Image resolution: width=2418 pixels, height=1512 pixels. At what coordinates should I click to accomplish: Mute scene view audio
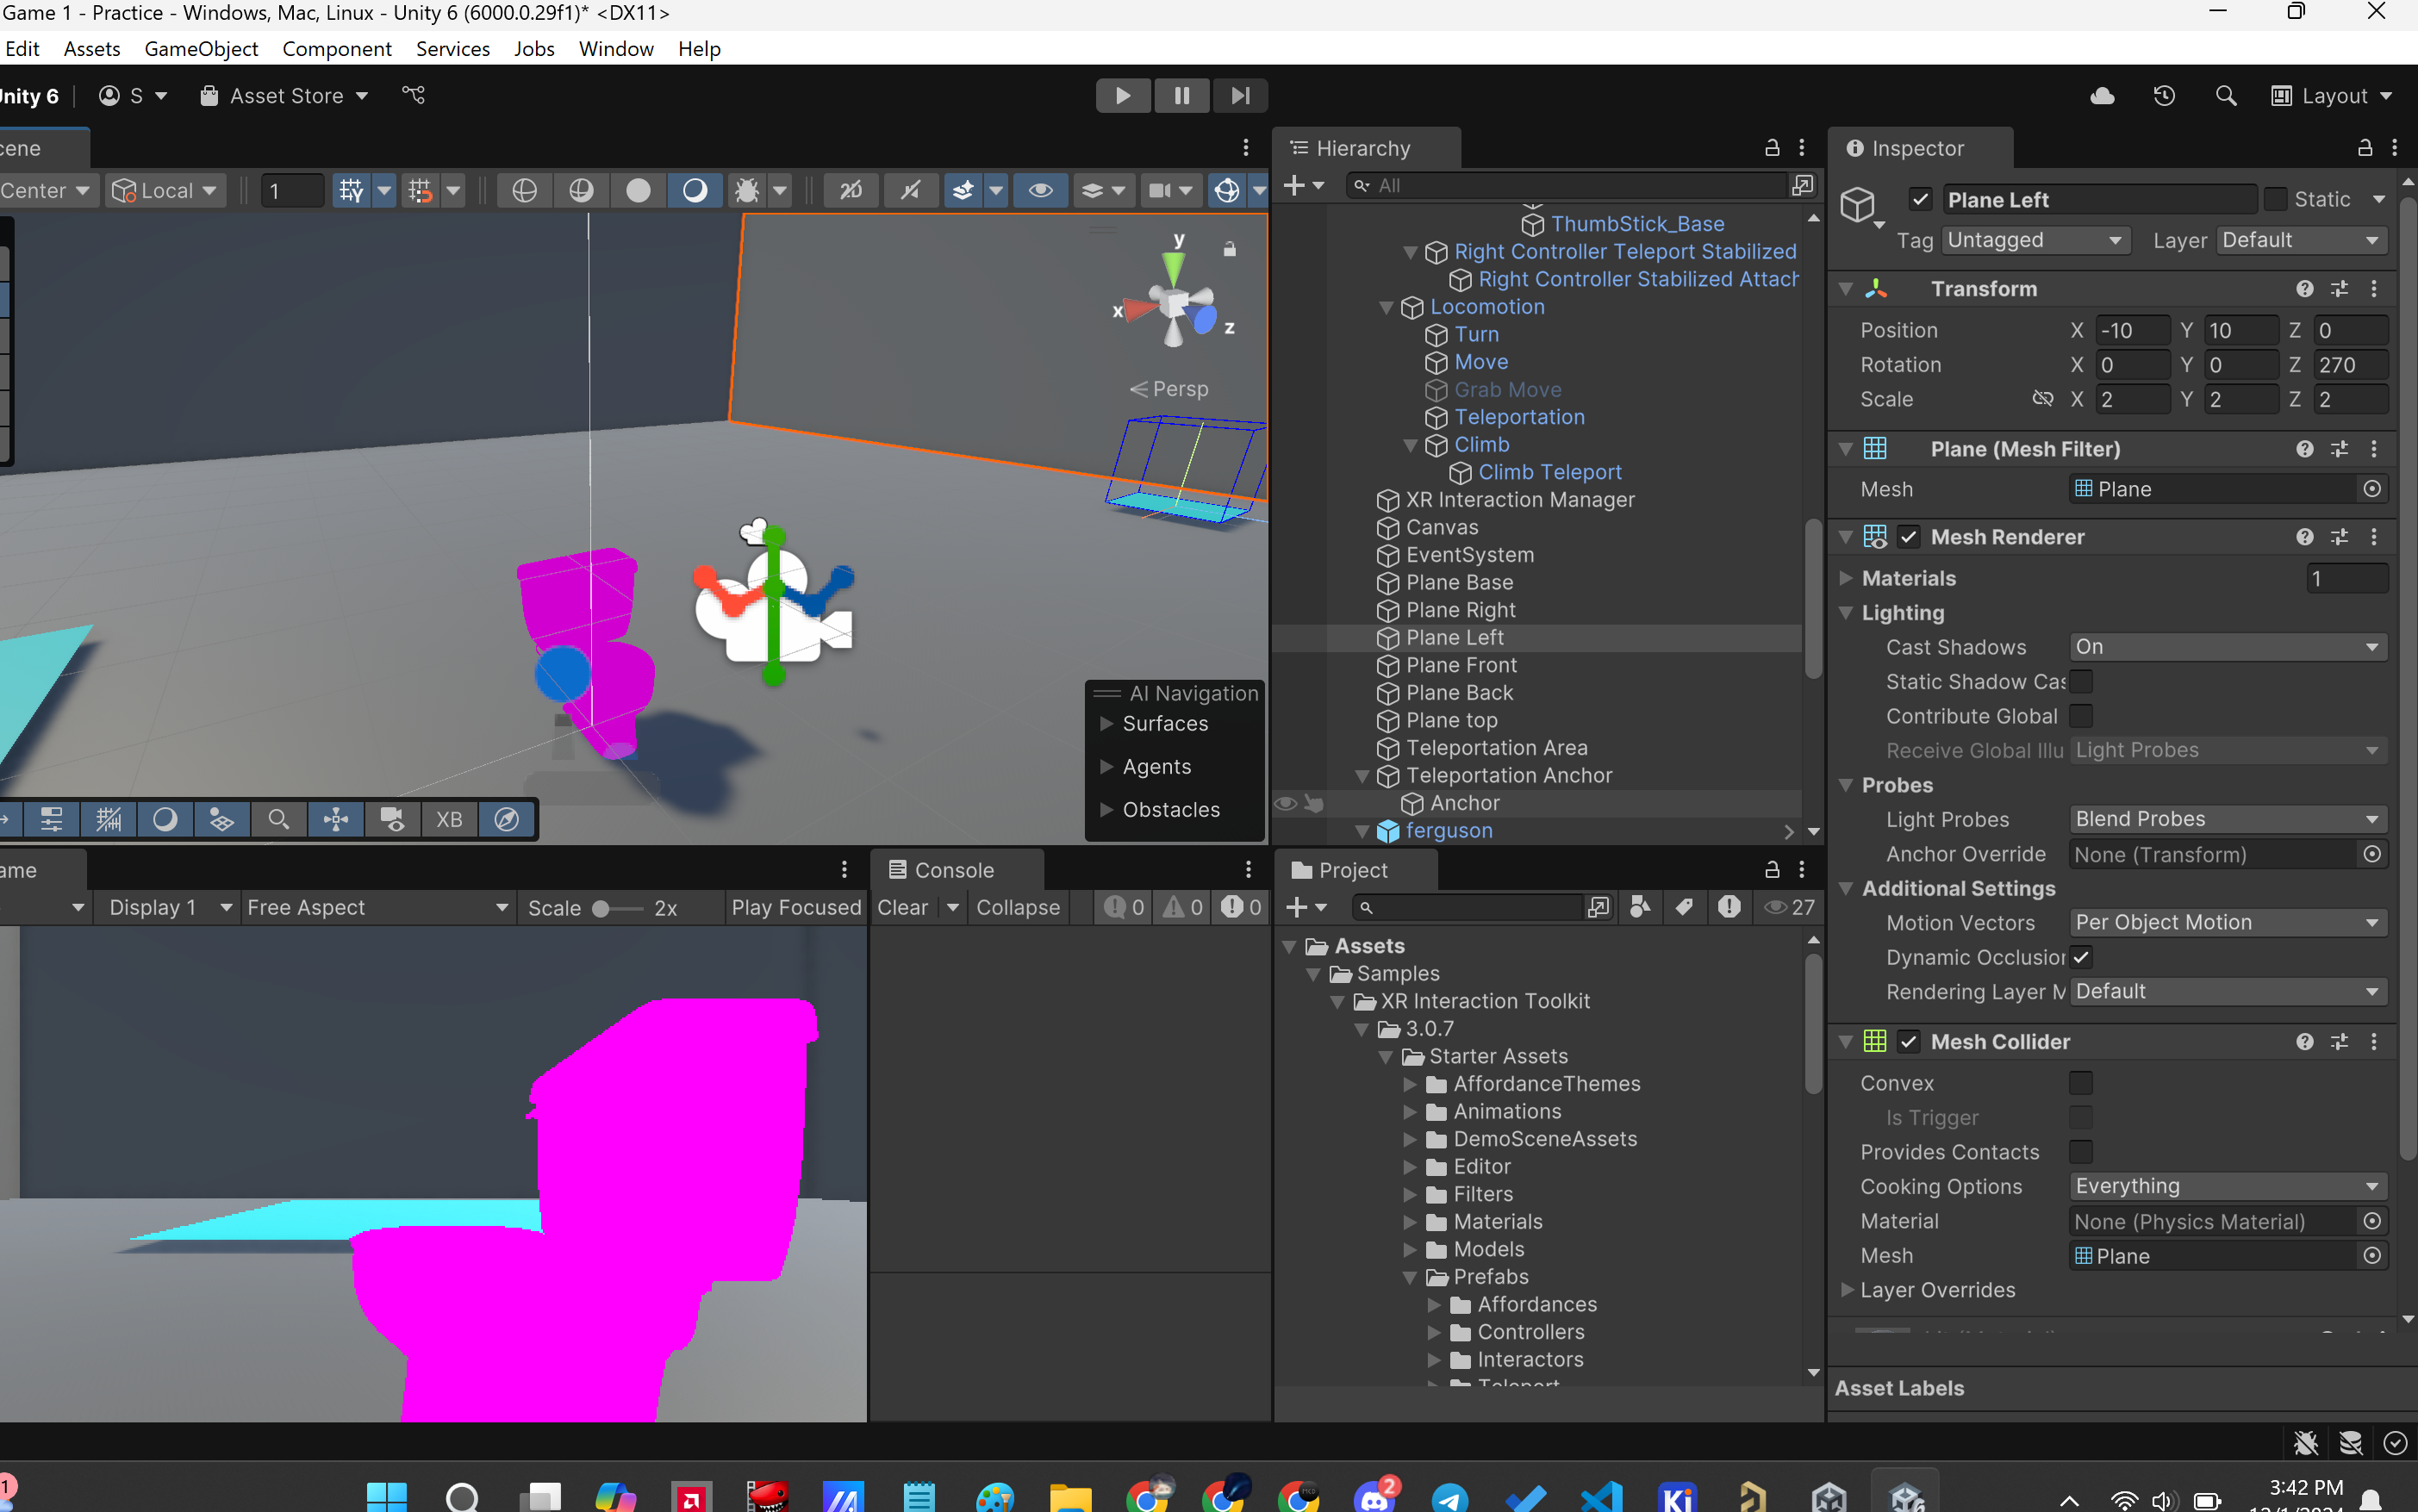(910, 190)
